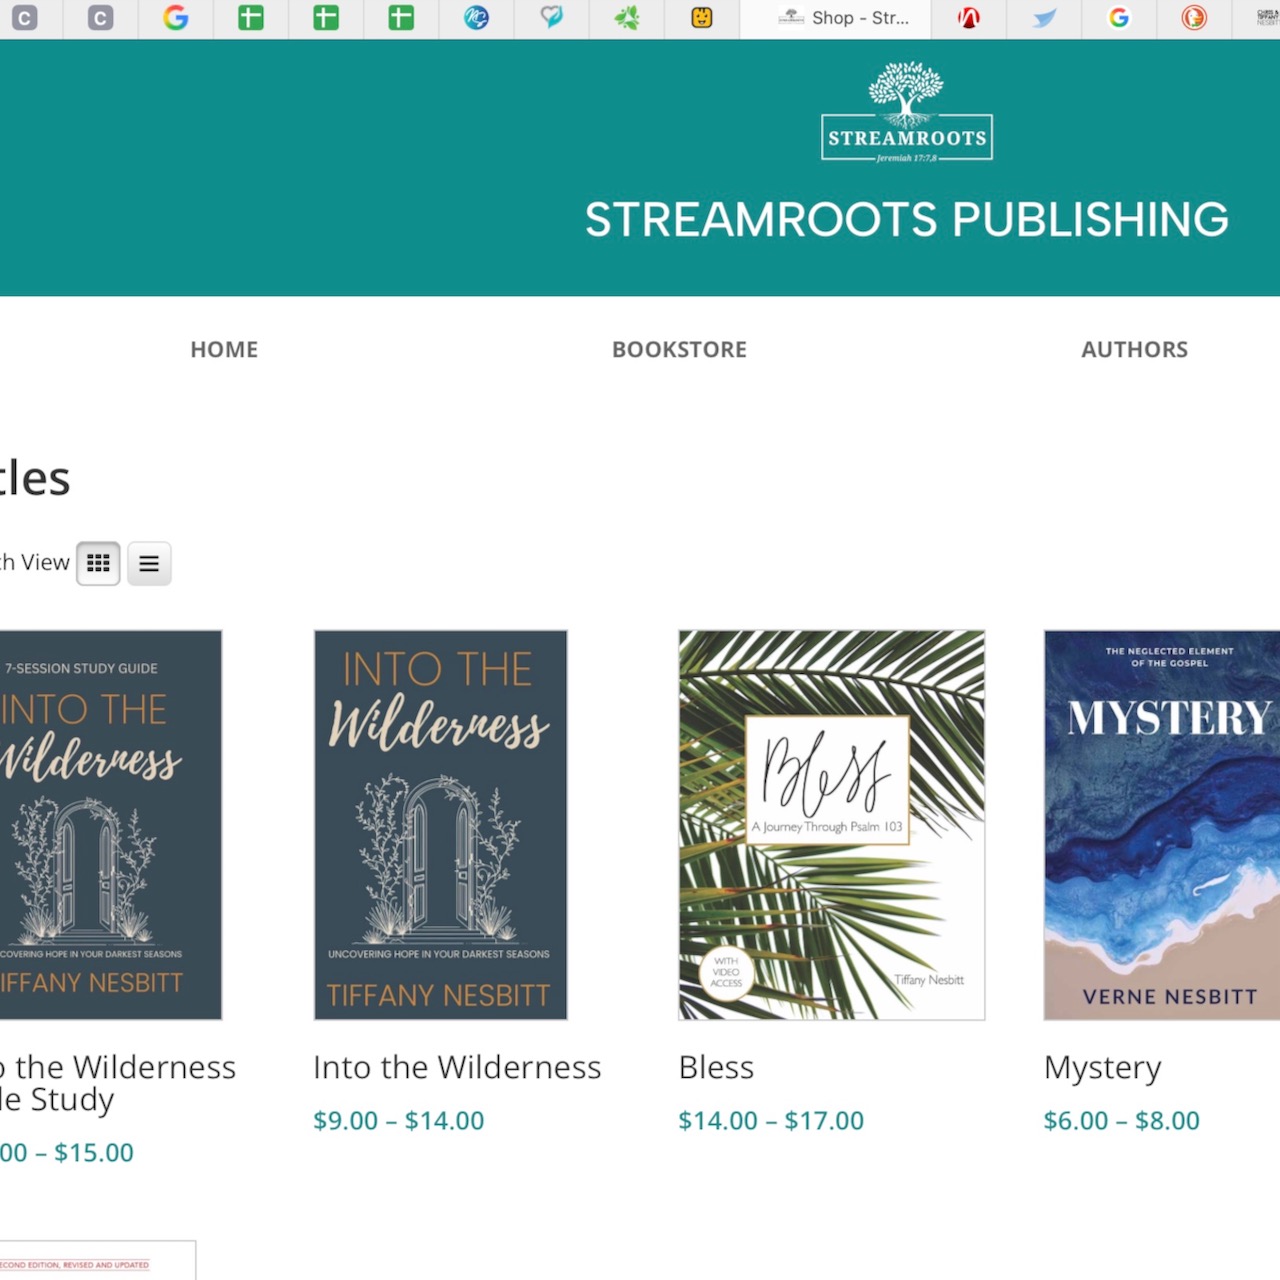Open the green leaf-icon browser tab

coord(627,18)
